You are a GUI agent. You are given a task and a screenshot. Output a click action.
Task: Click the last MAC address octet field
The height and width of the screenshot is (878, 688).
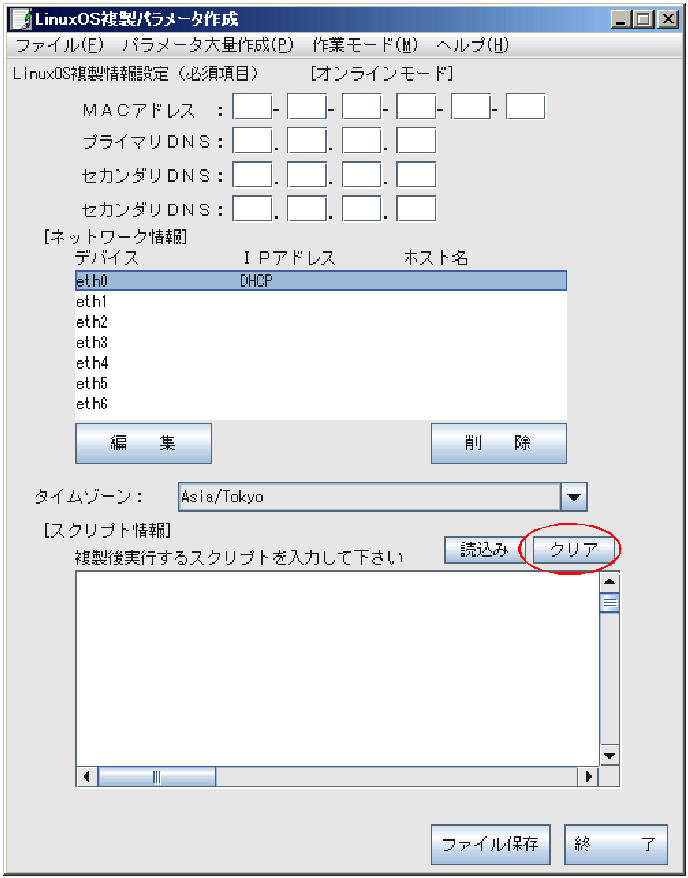coord(526,106)
